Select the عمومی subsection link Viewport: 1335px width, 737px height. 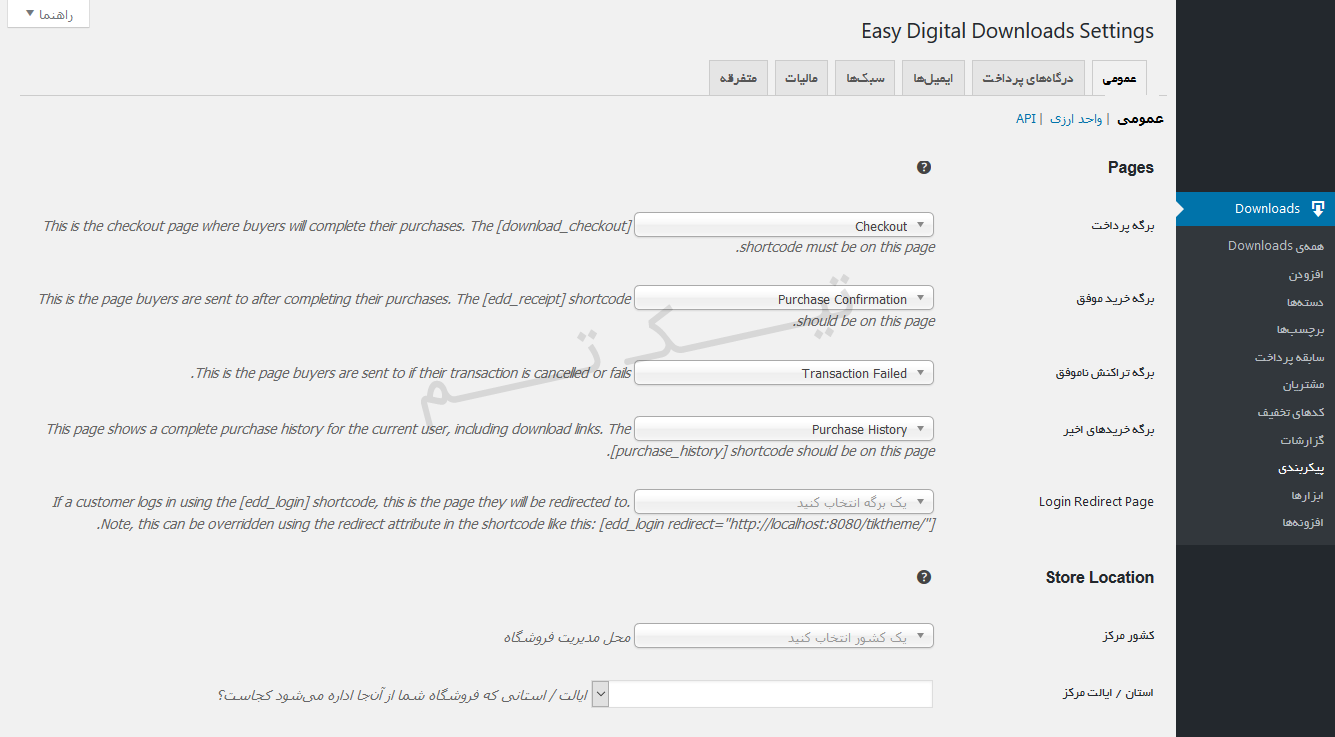point(1140,118)
